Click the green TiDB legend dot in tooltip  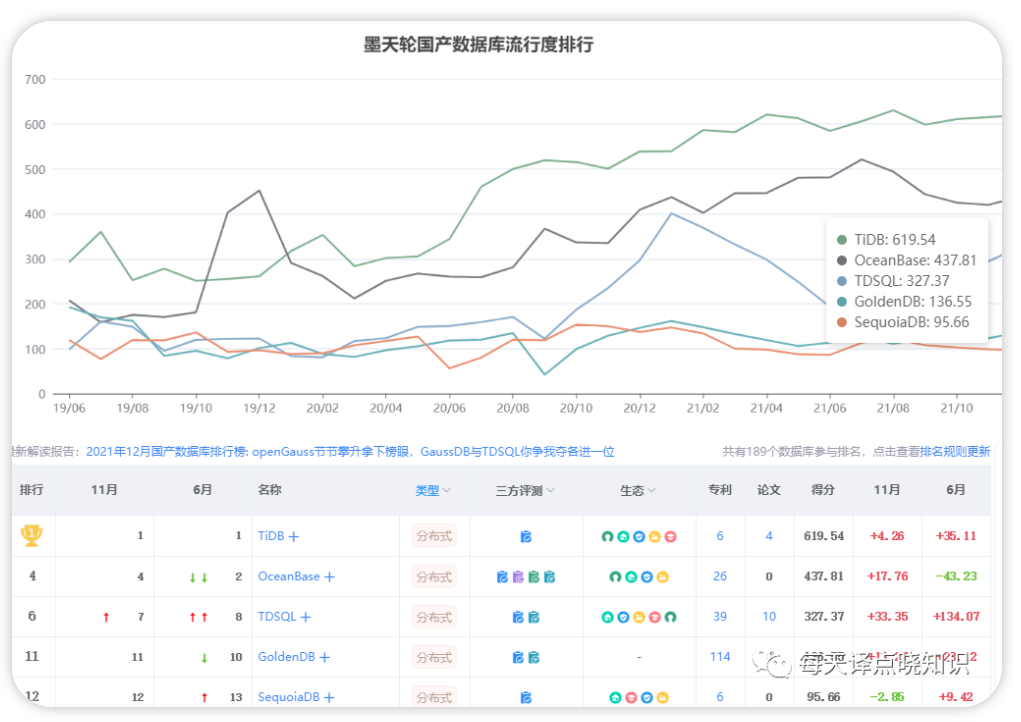841,240
